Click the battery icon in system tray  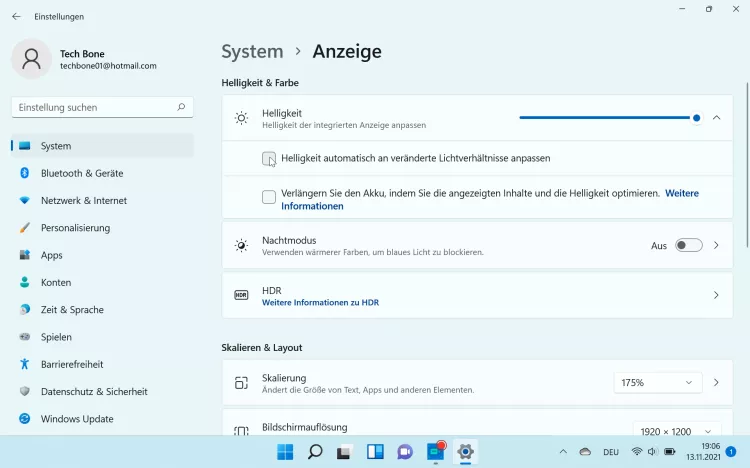tap(670, 451)
